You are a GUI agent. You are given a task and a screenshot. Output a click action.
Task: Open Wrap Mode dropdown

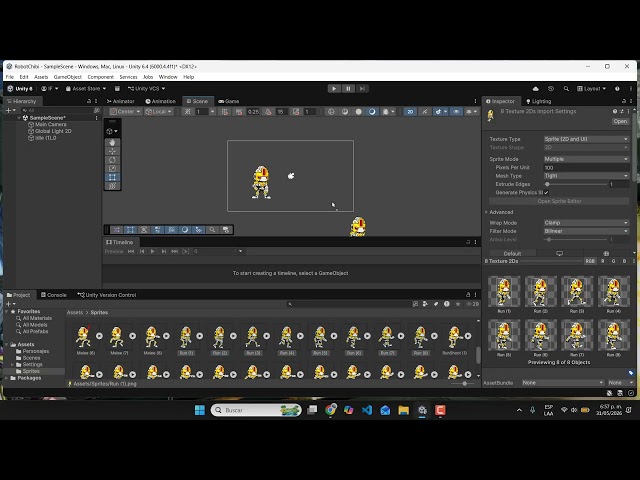click(x=586, y=223)
